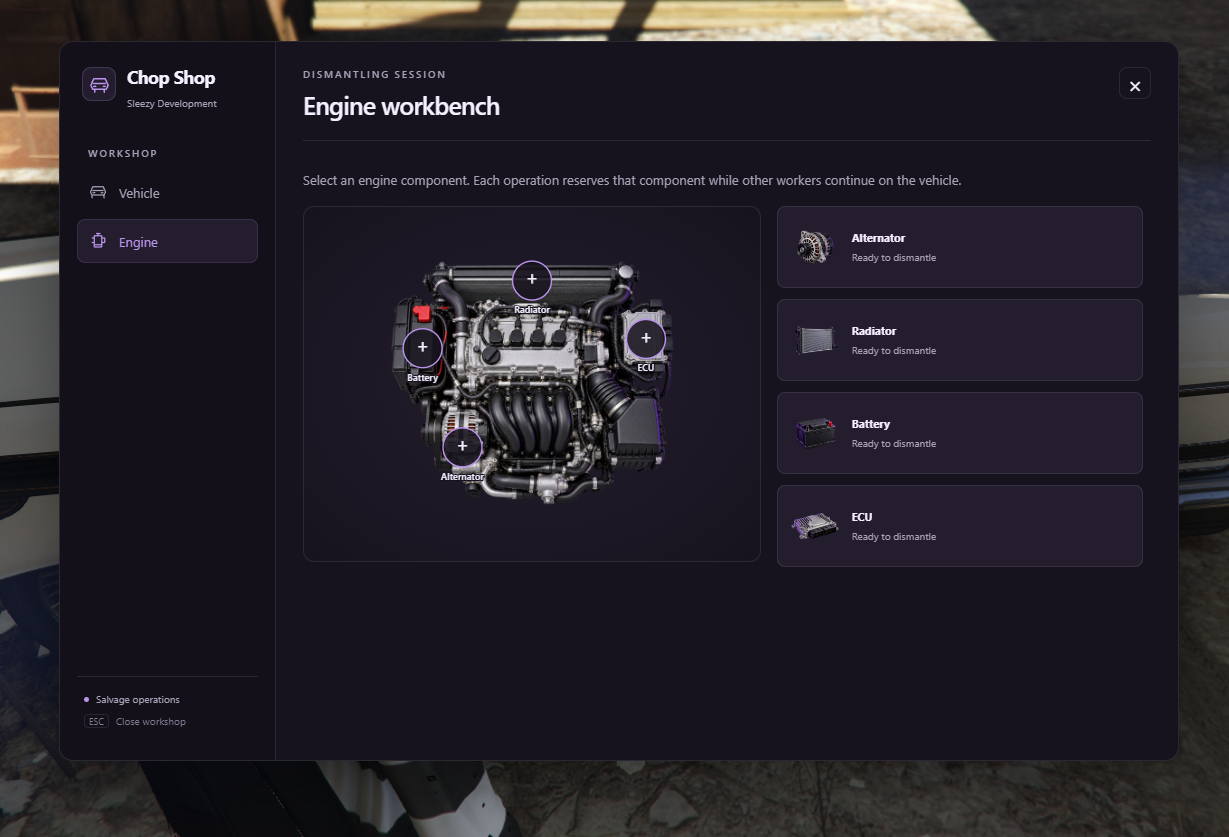
Task: Click the plus hotspot on the Battery
Action: tap(423, 347)
